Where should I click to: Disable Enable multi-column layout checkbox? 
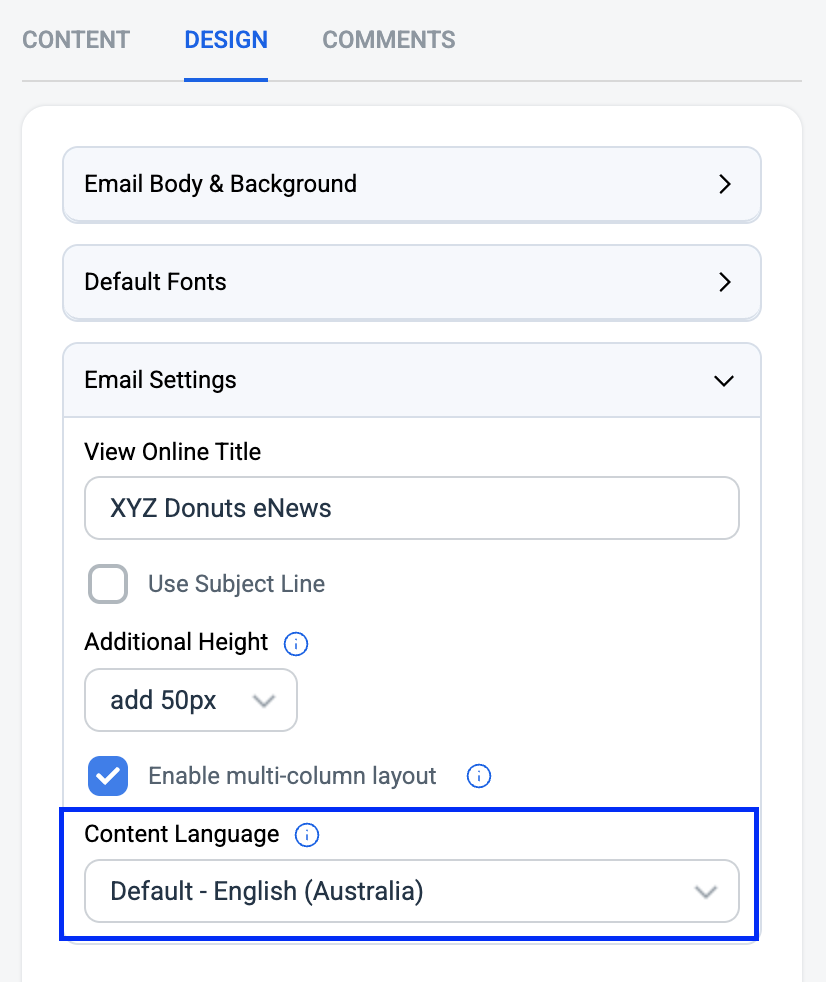(108, 776)
